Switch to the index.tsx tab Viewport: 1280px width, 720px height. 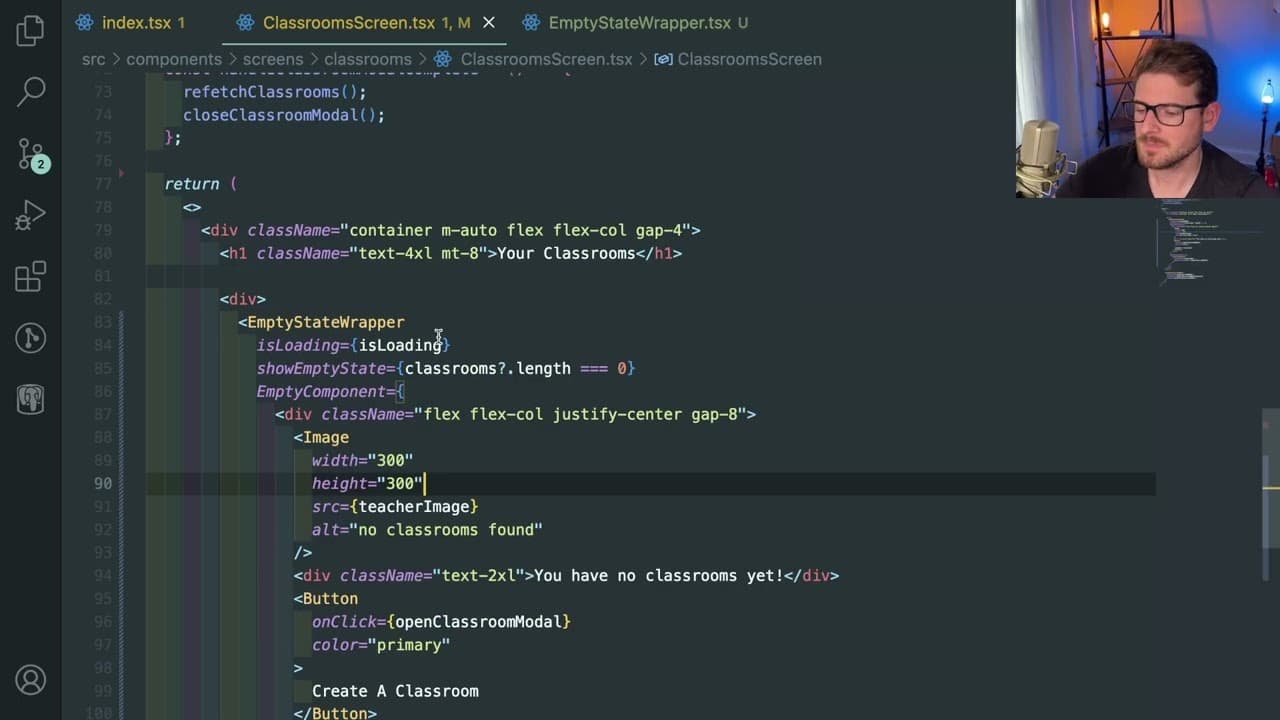click(x=137, y=22)
